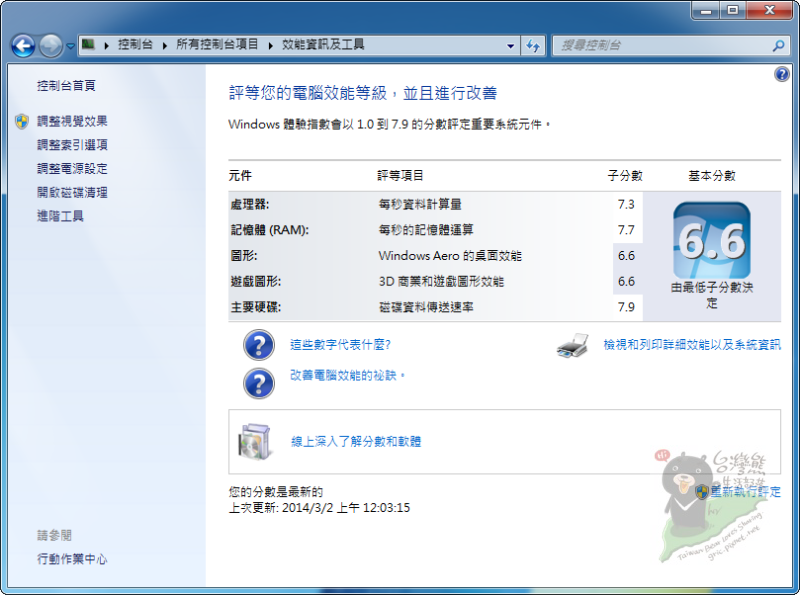This screenshot has height=595, width=800.
Task: Click 每秒的記憶體運算 description text
Action: pyautogui.click(x=426, y=230)
